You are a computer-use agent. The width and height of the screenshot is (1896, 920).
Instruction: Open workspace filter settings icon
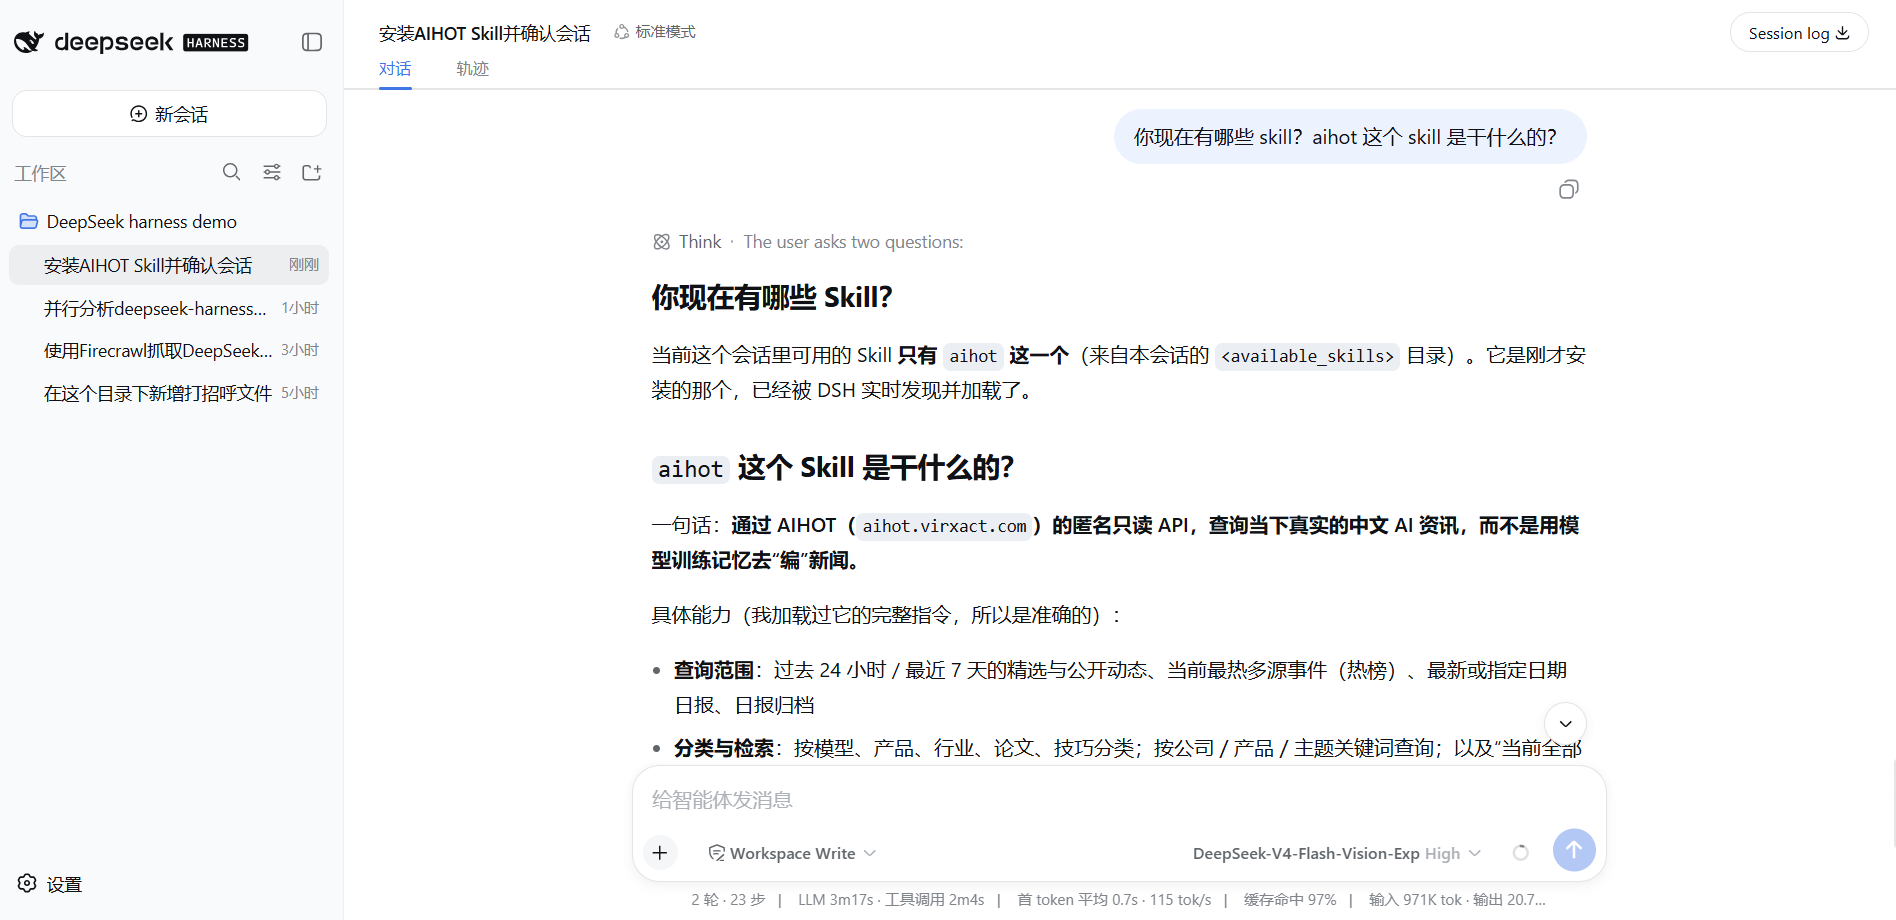(x=272, y=172)
